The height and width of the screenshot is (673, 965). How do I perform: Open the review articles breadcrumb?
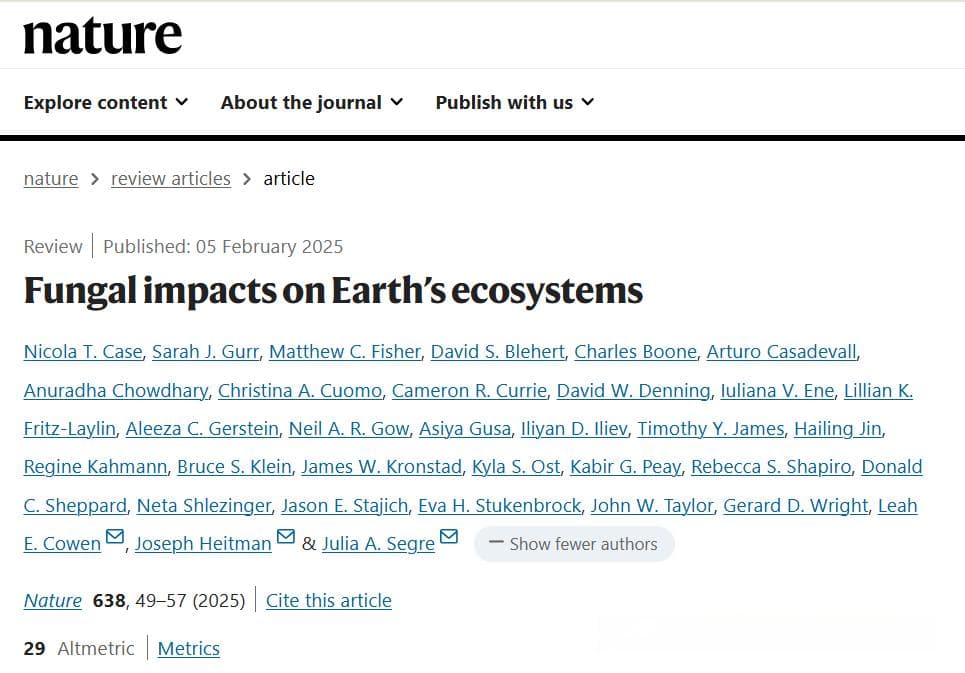pyautogui.click(x=170, y=178)
